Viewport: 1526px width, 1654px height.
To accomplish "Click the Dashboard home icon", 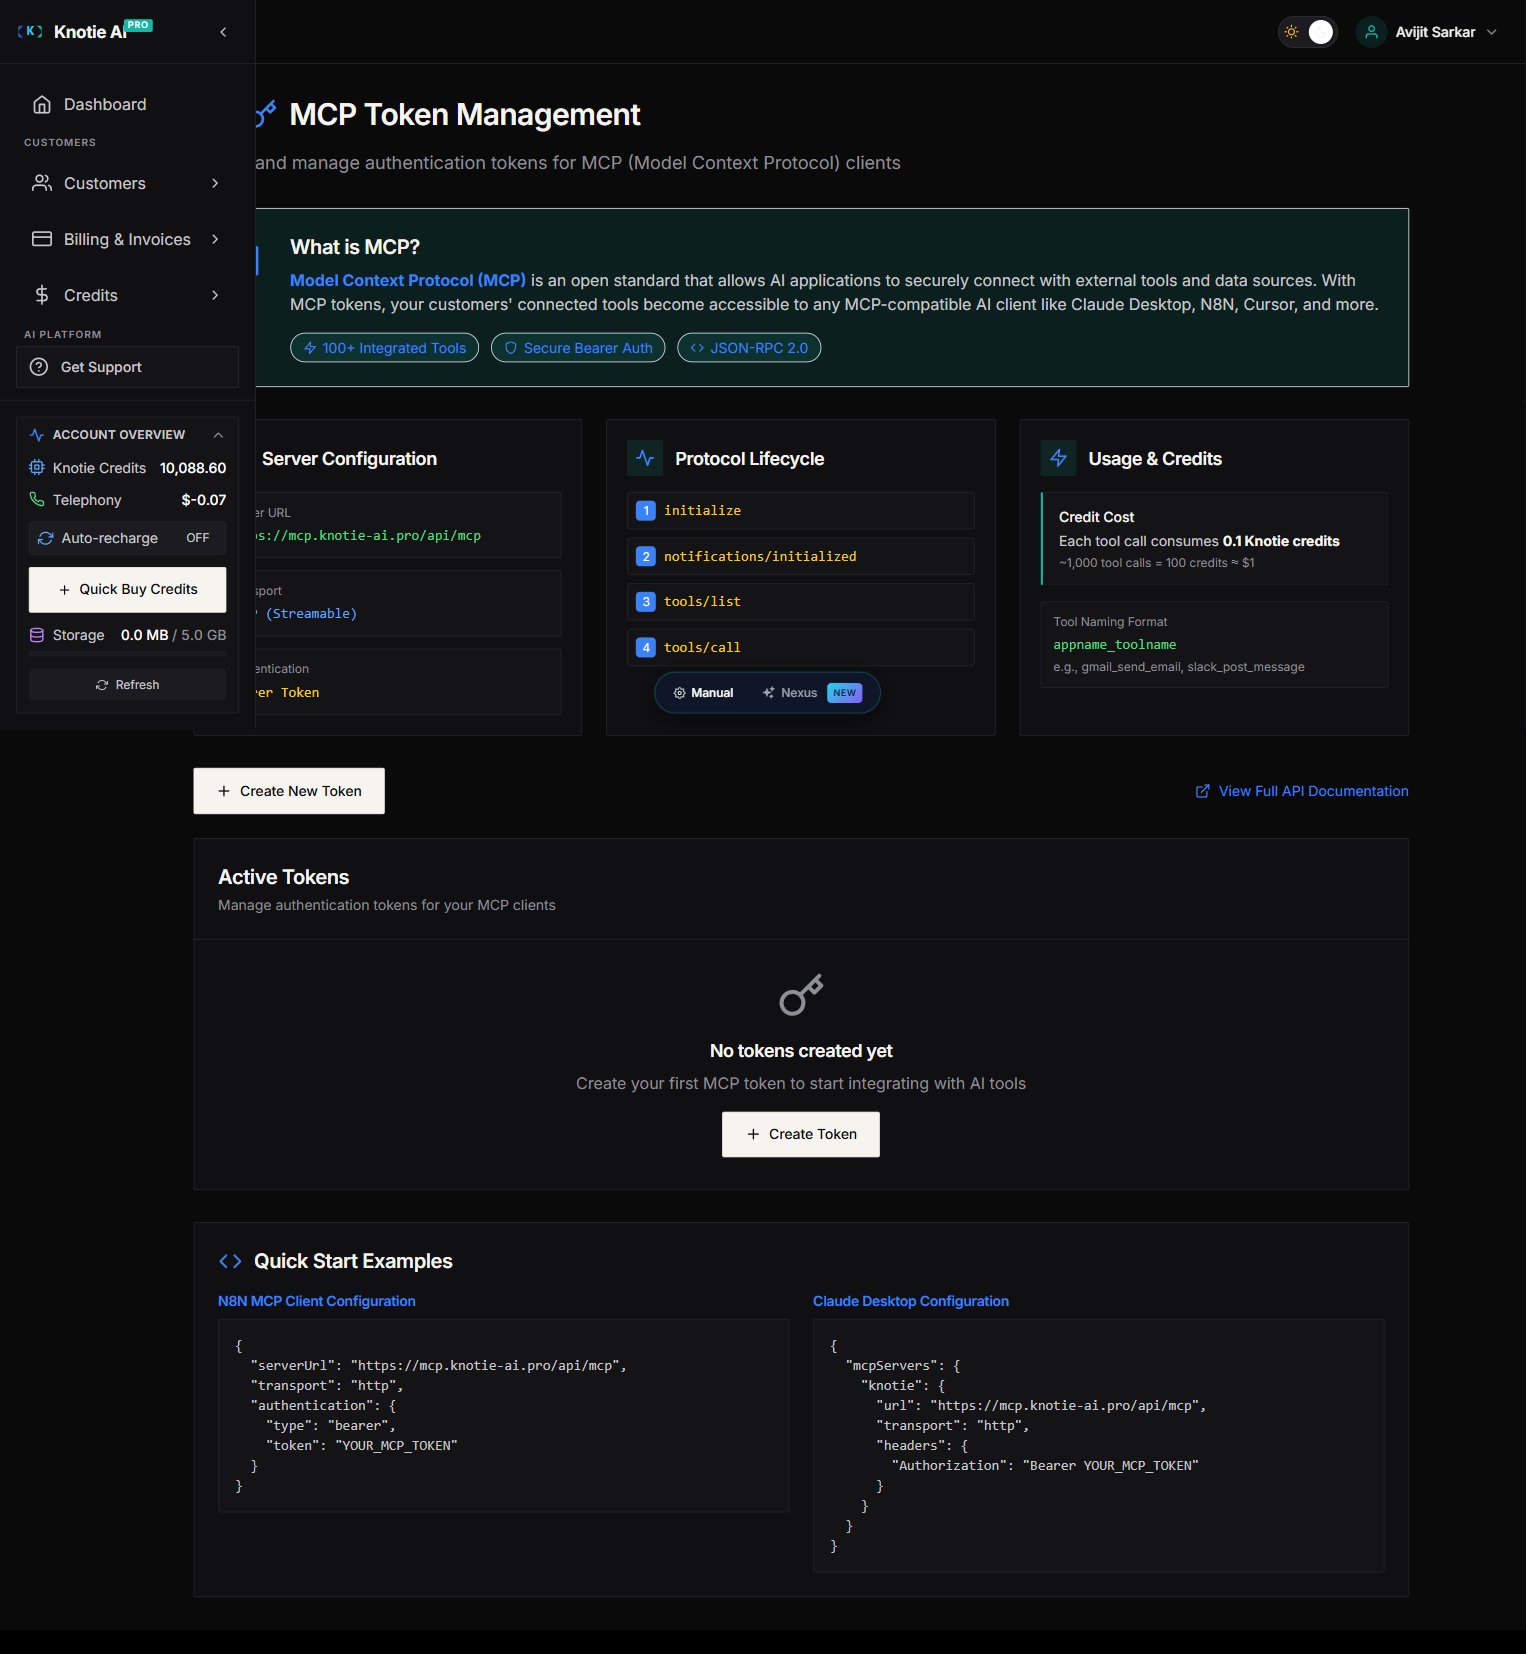I will click(x=42, y=104).
